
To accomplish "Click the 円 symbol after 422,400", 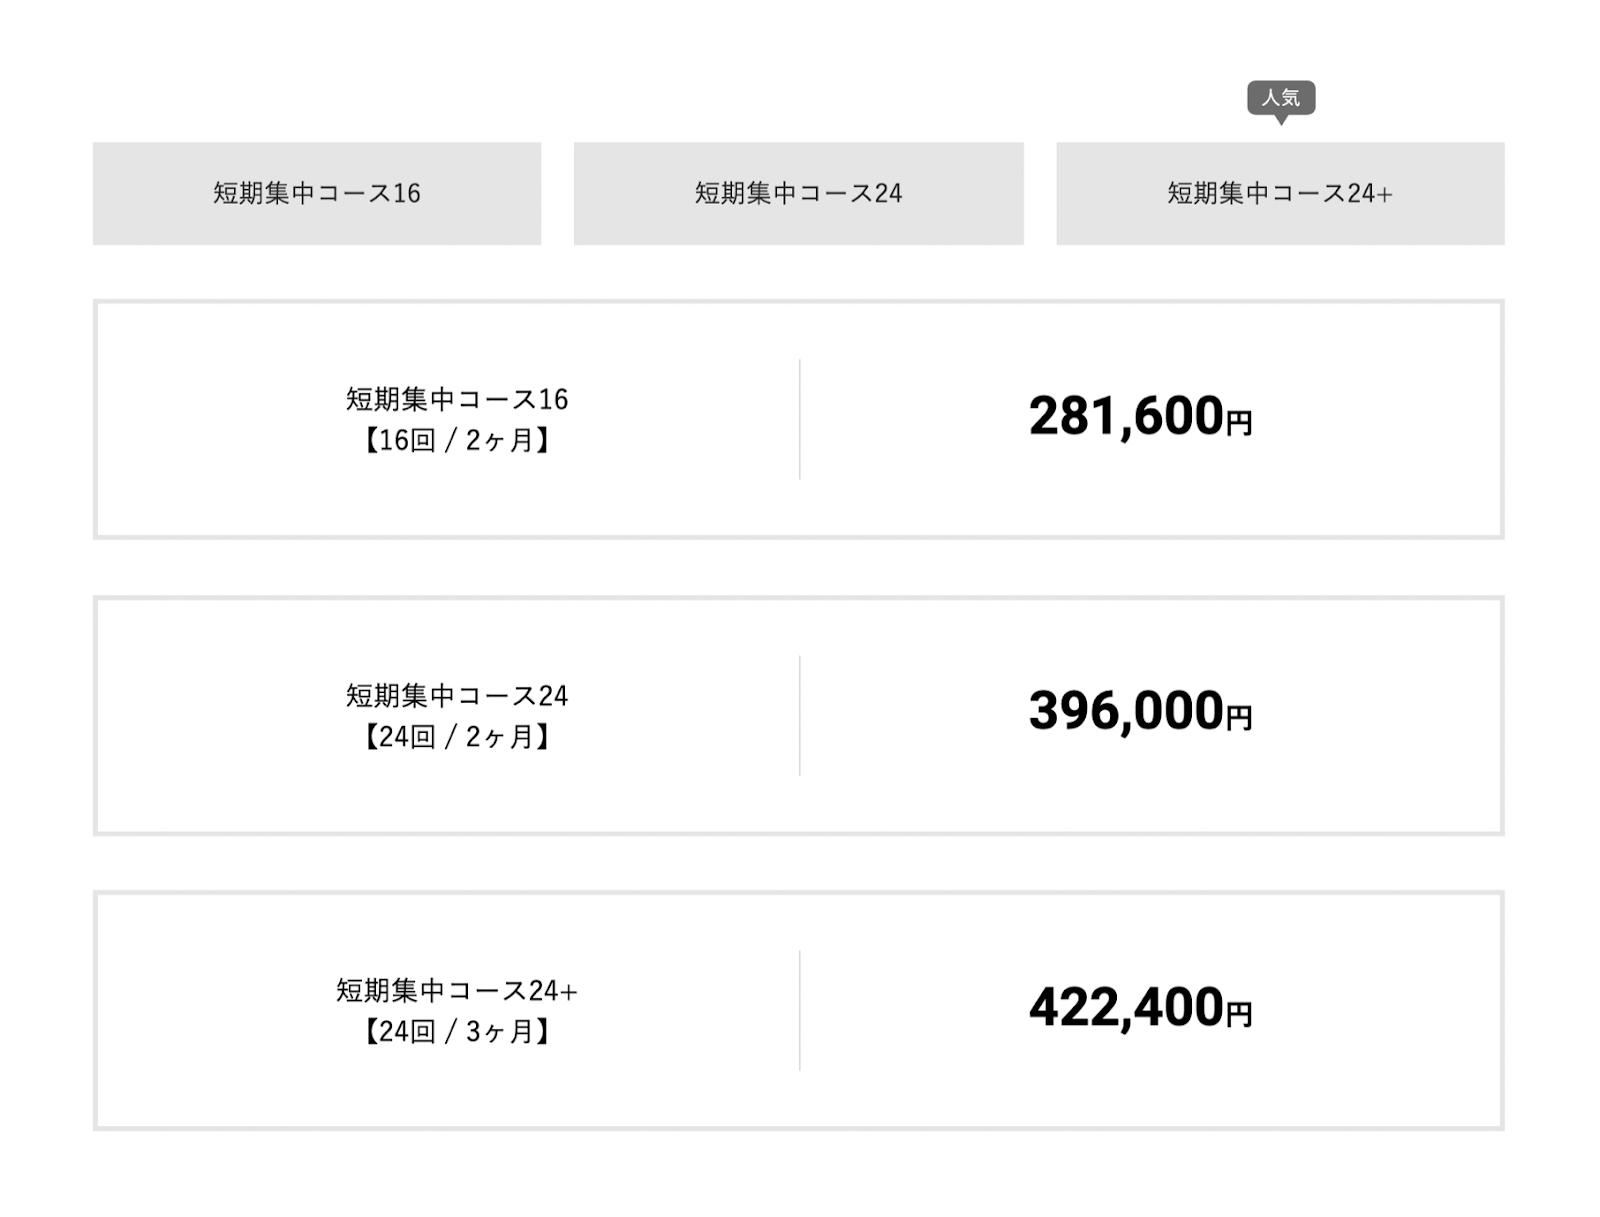I will (x=1239, y=1014).
